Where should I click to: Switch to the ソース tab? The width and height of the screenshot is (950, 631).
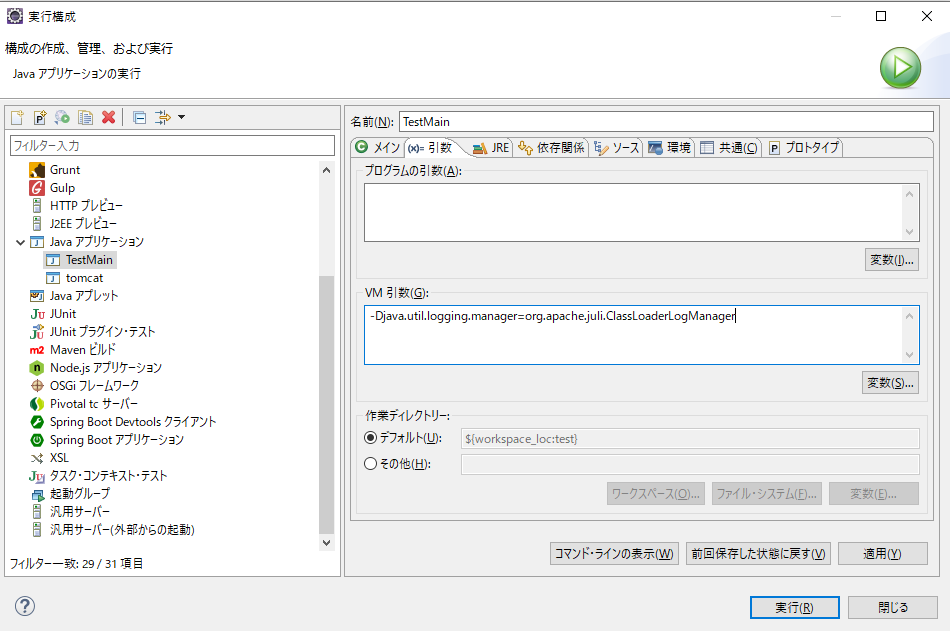617,147
